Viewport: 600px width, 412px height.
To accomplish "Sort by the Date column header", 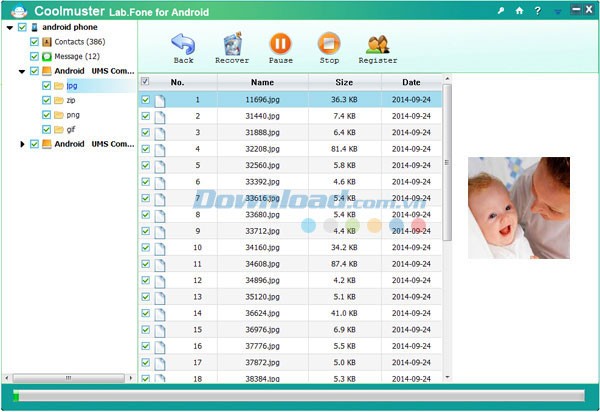I will [x=411, y=82].
